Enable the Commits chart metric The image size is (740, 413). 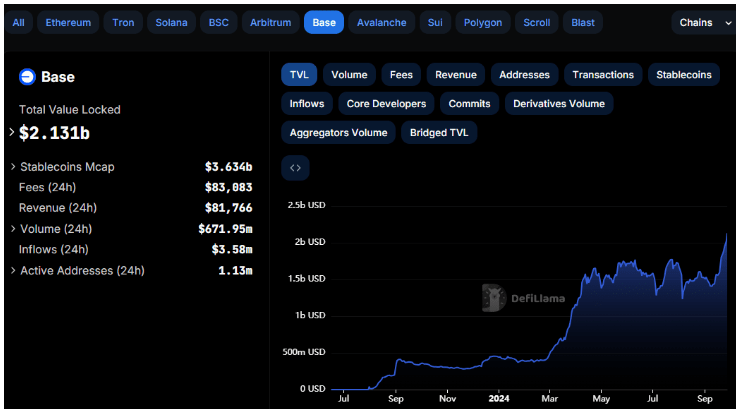coord(470,104)
